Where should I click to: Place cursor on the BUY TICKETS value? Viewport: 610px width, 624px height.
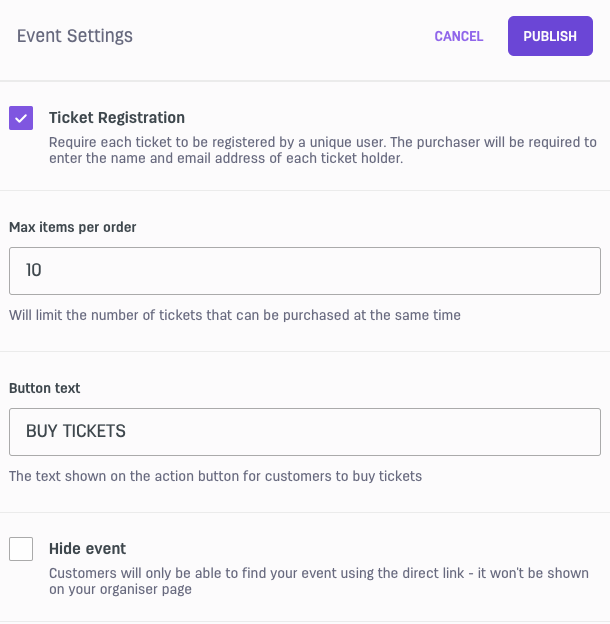click(x=76, y=431)
